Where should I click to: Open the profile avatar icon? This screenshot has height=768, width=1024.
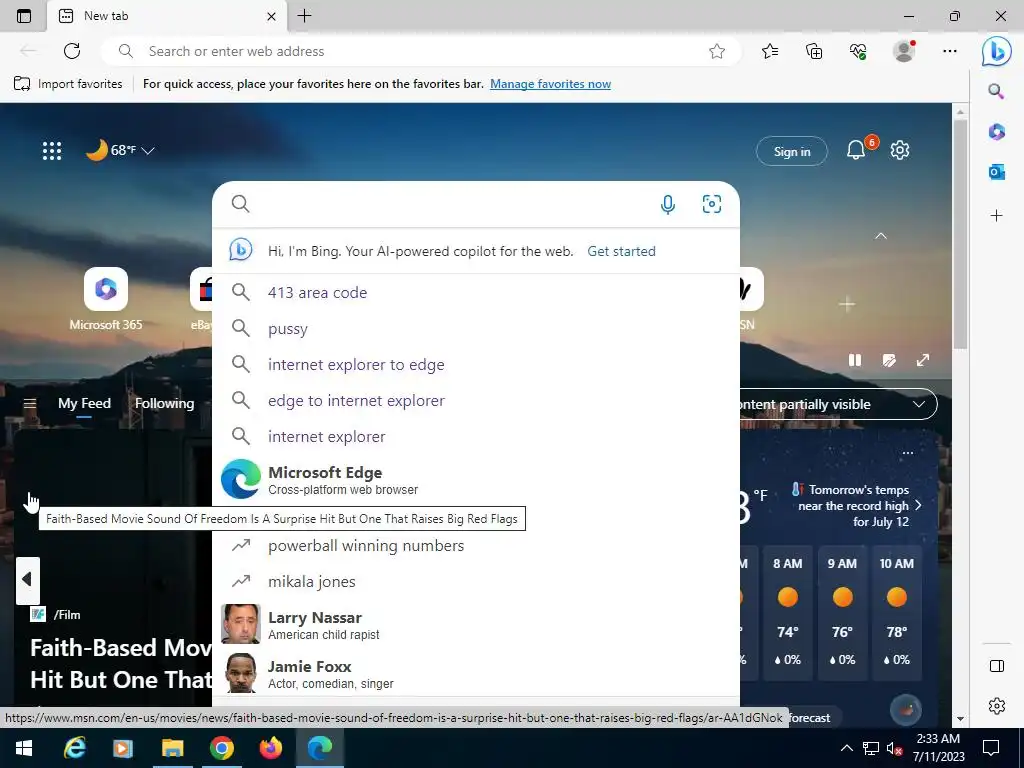[904, 51]
